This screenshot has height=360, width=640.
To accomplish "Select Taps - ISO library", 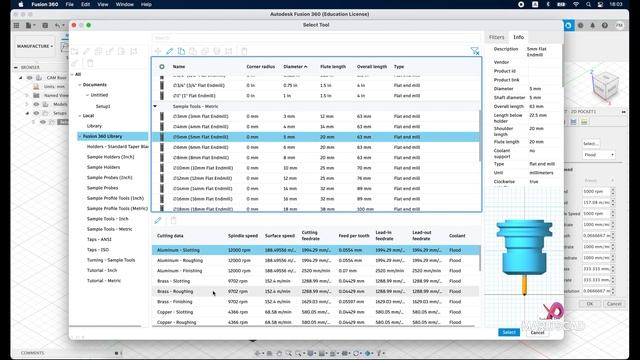I will click(x=98, y=249).
